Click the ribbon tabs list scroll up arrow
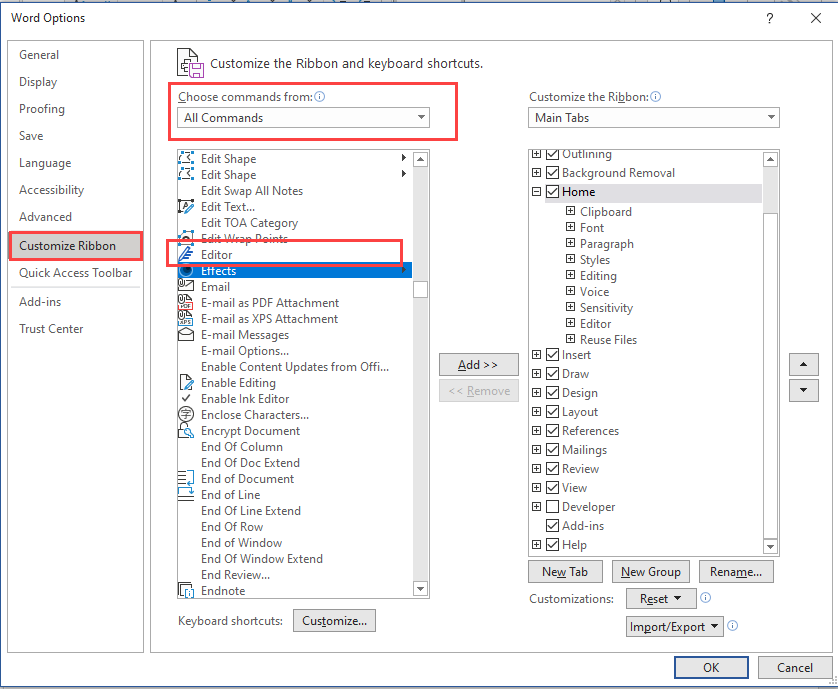 [x=770, y=159]
